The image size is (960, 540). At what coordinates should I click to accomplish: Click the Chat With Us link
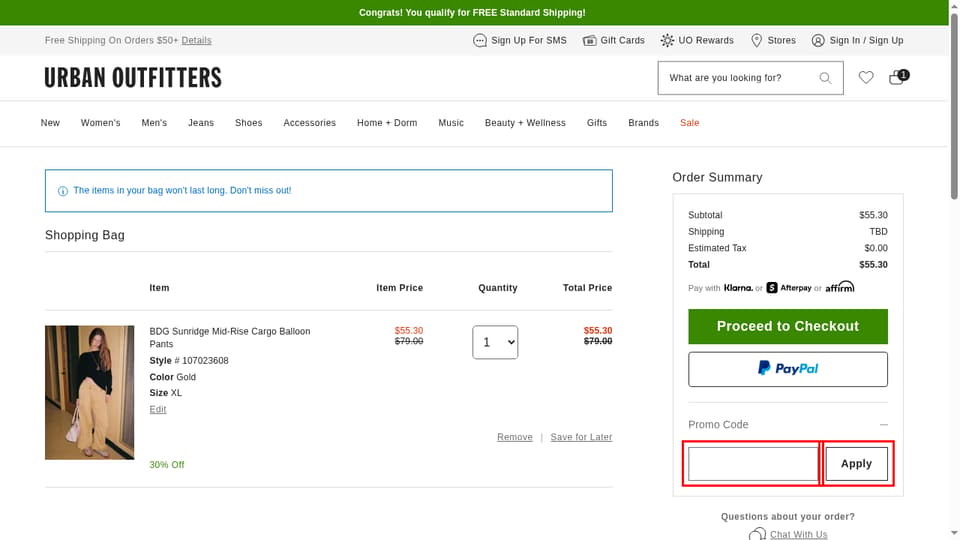(x=798, y=534)
